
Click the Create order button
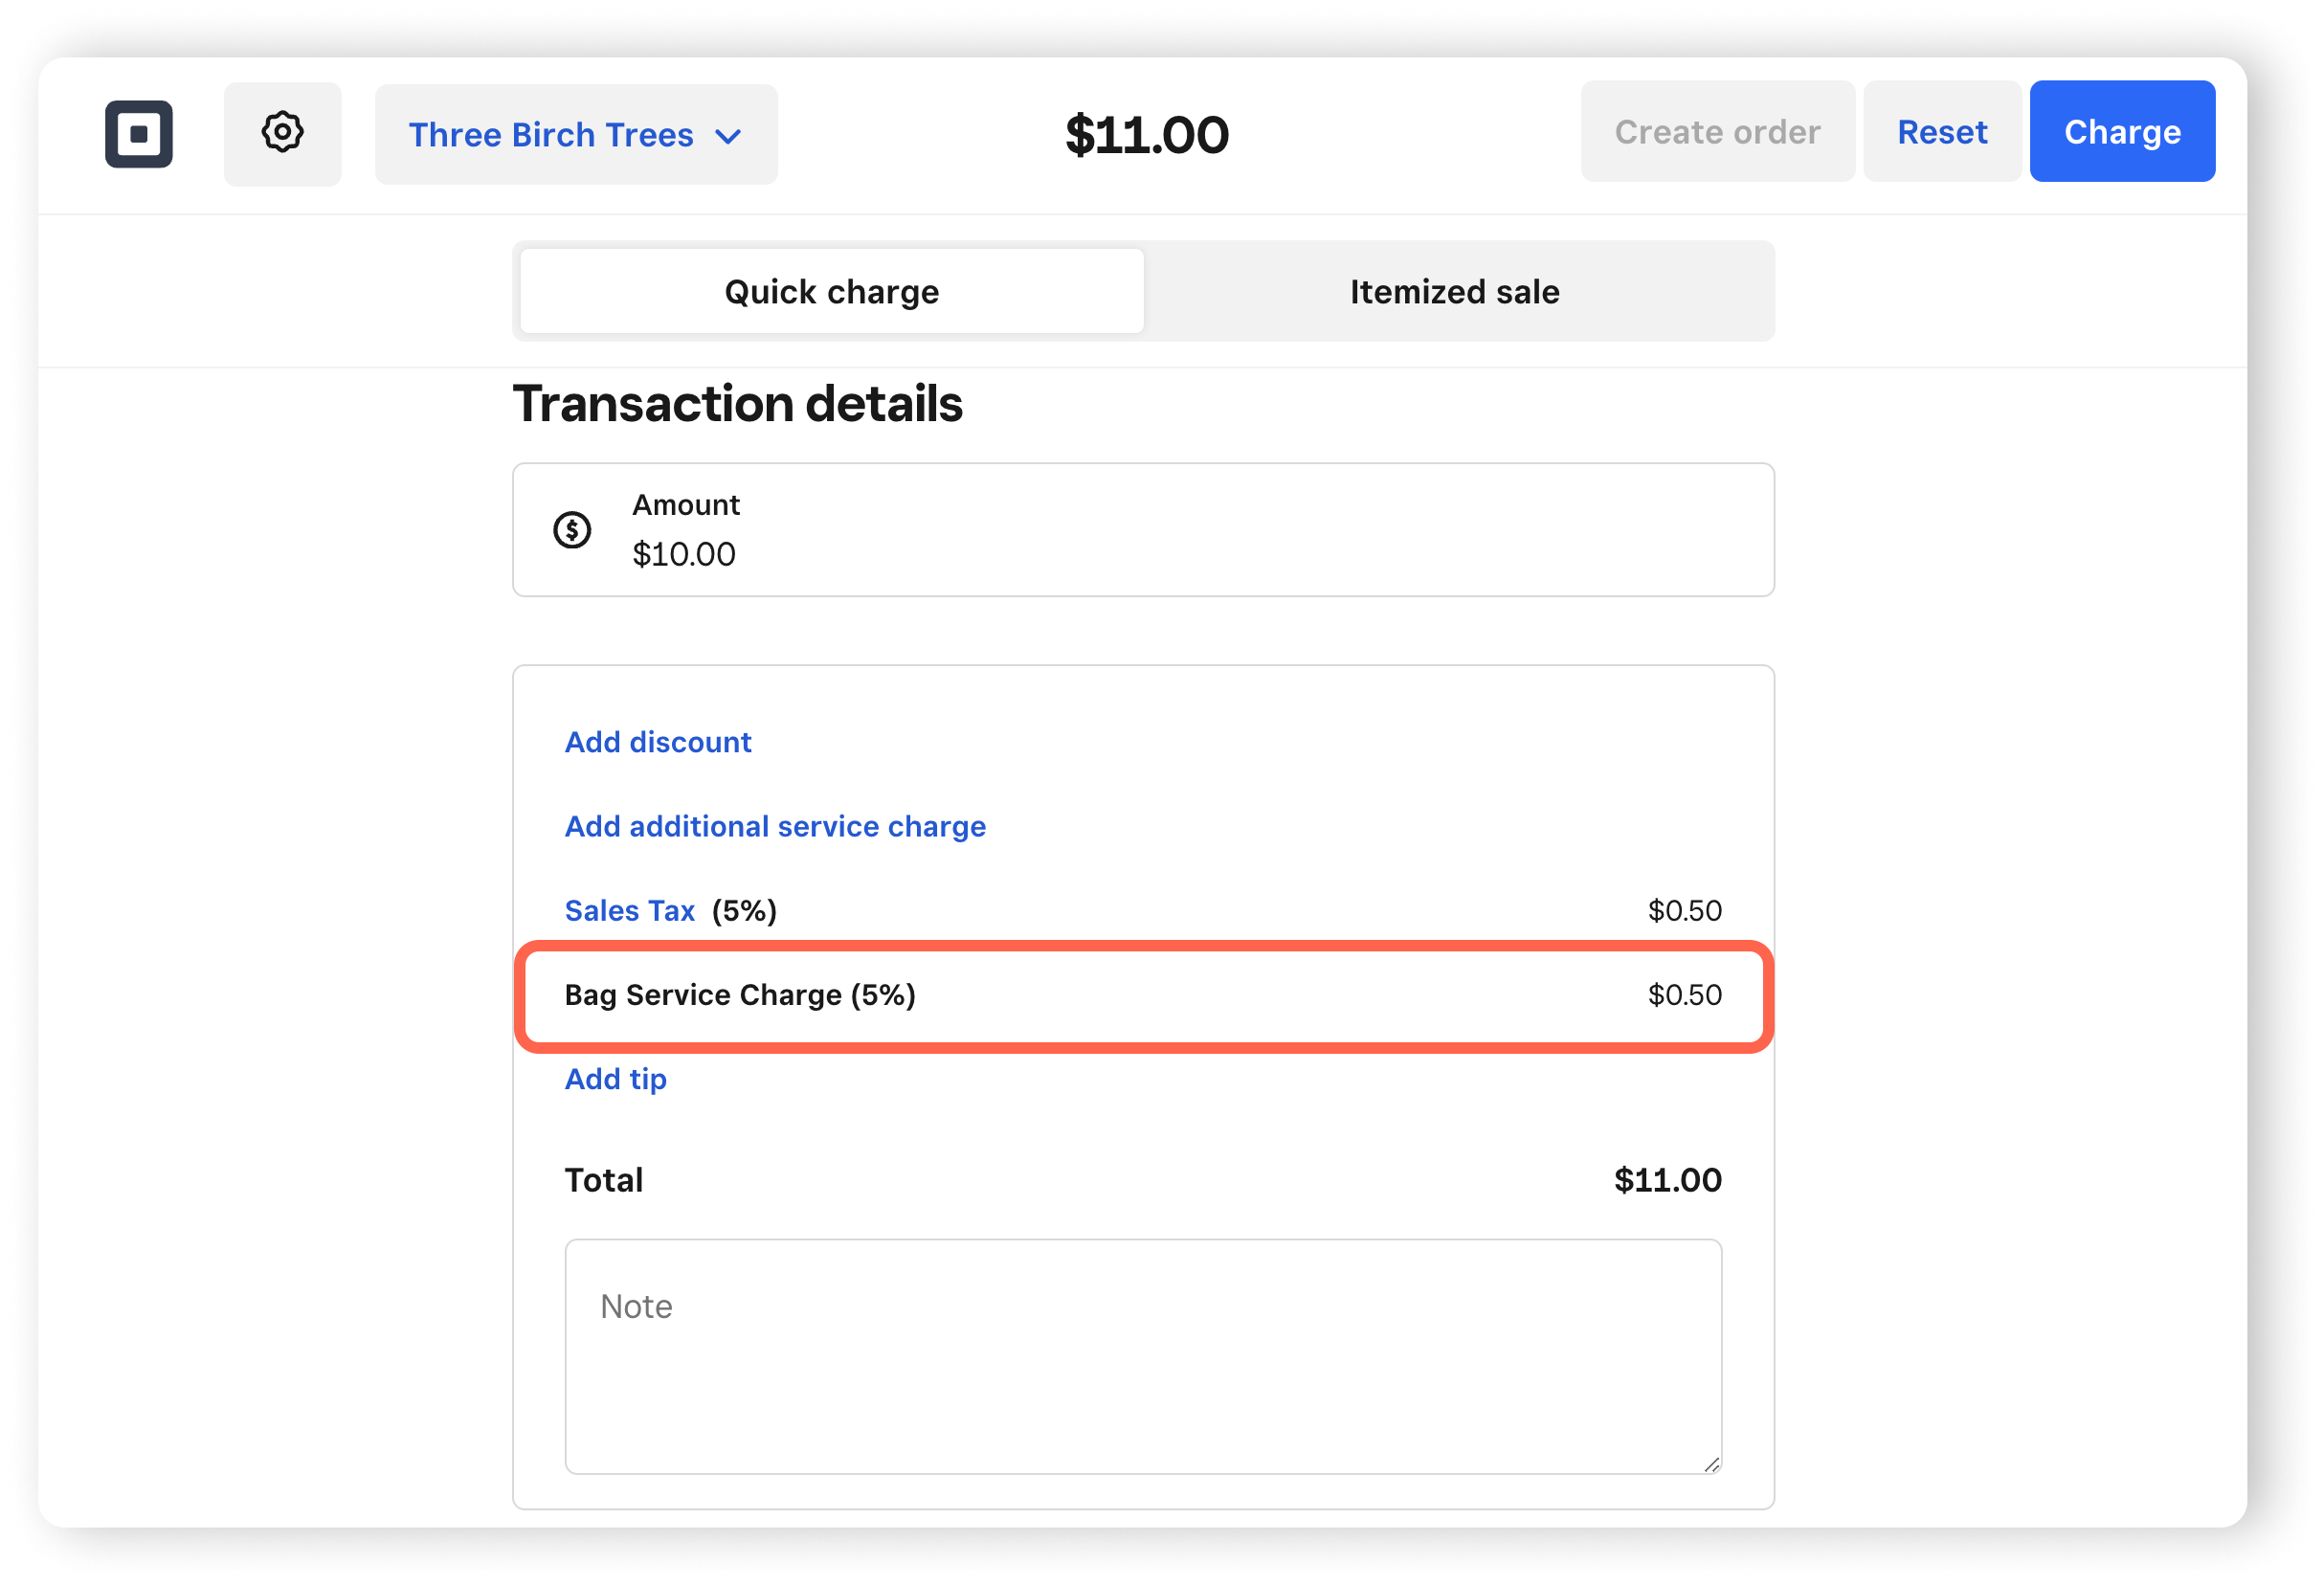click(x=1717, y=131)
